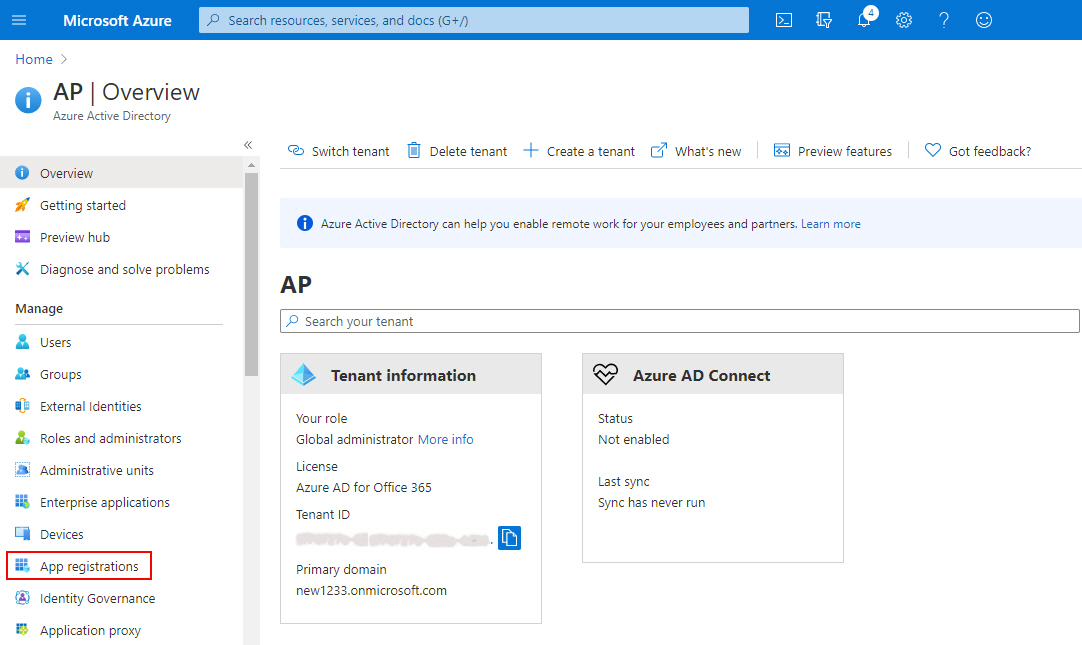This screenshot has height=645, width=1082.
Task: Open Directory and subscription filter icon
Action: pyautogui.click(x=824, y=20)
